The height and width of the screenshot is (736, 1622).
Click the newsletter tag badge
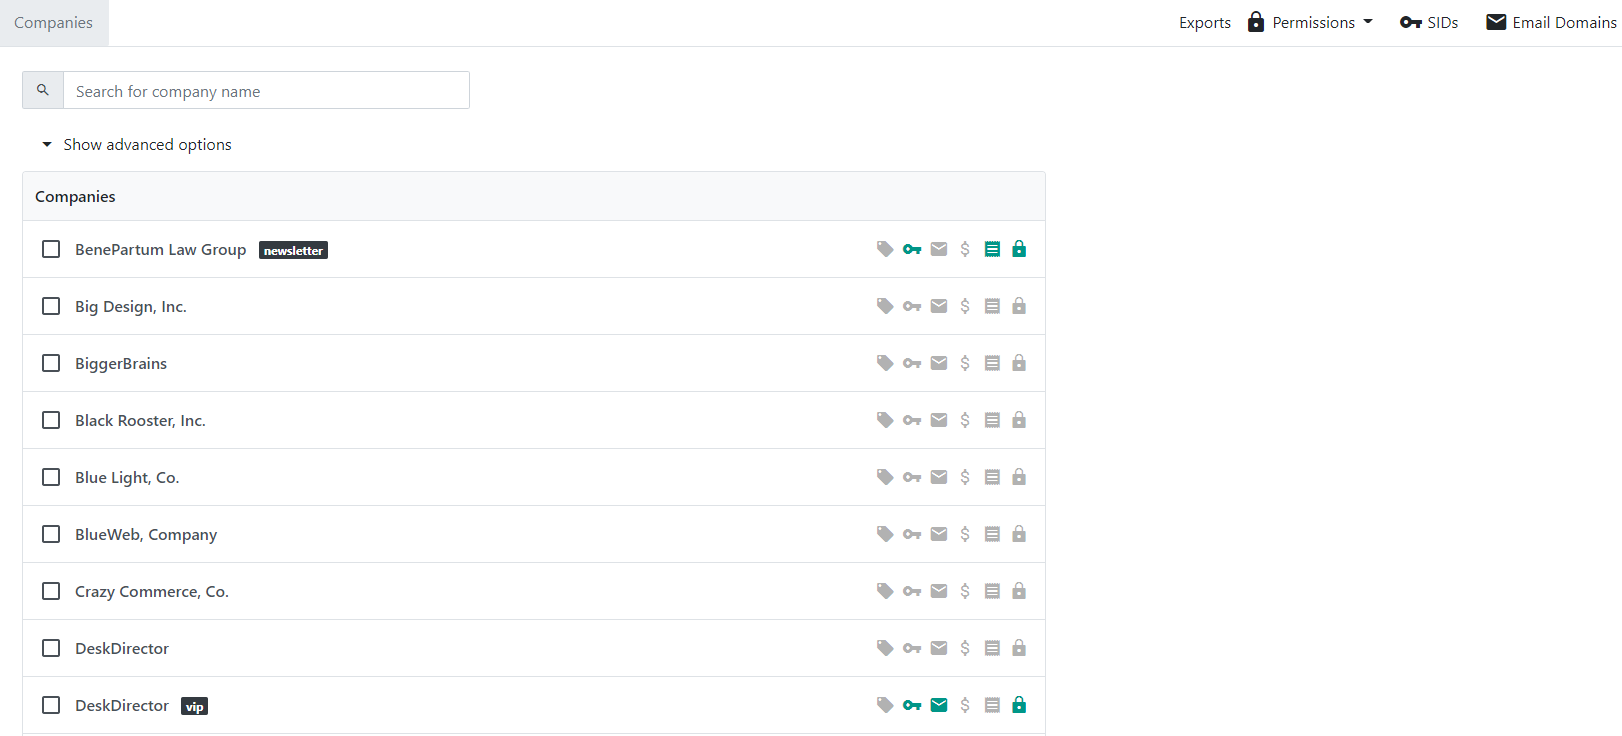pyautogui.click(x=293, y=250)
